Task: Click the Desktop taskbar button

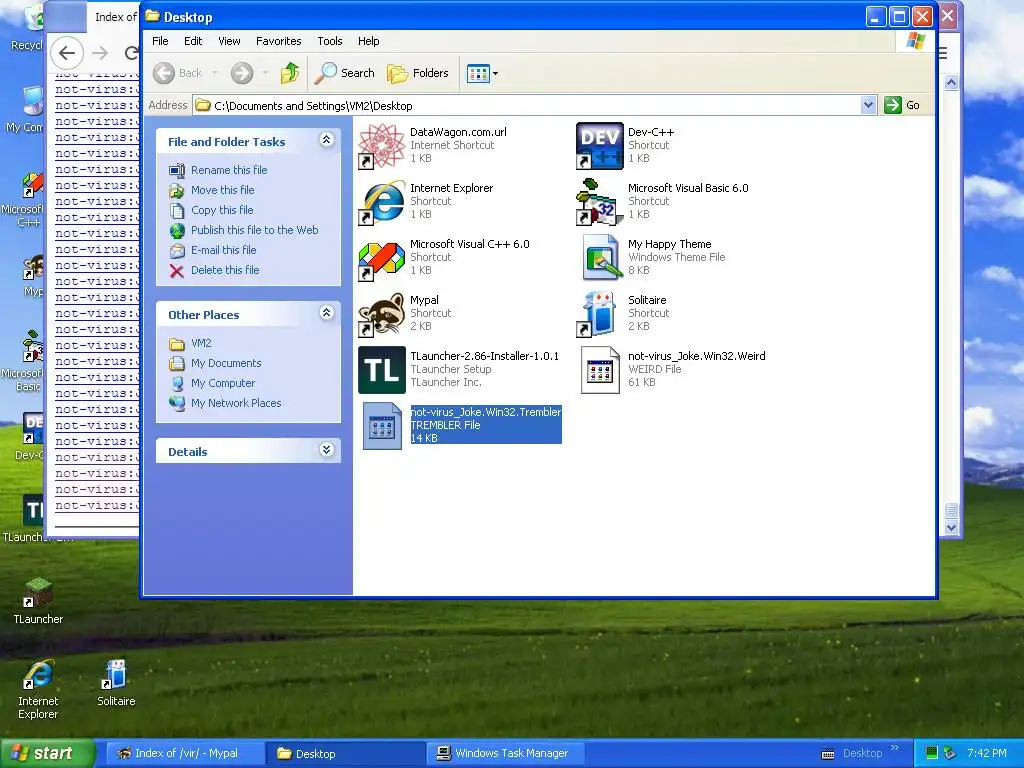Action: coord(345,753)
